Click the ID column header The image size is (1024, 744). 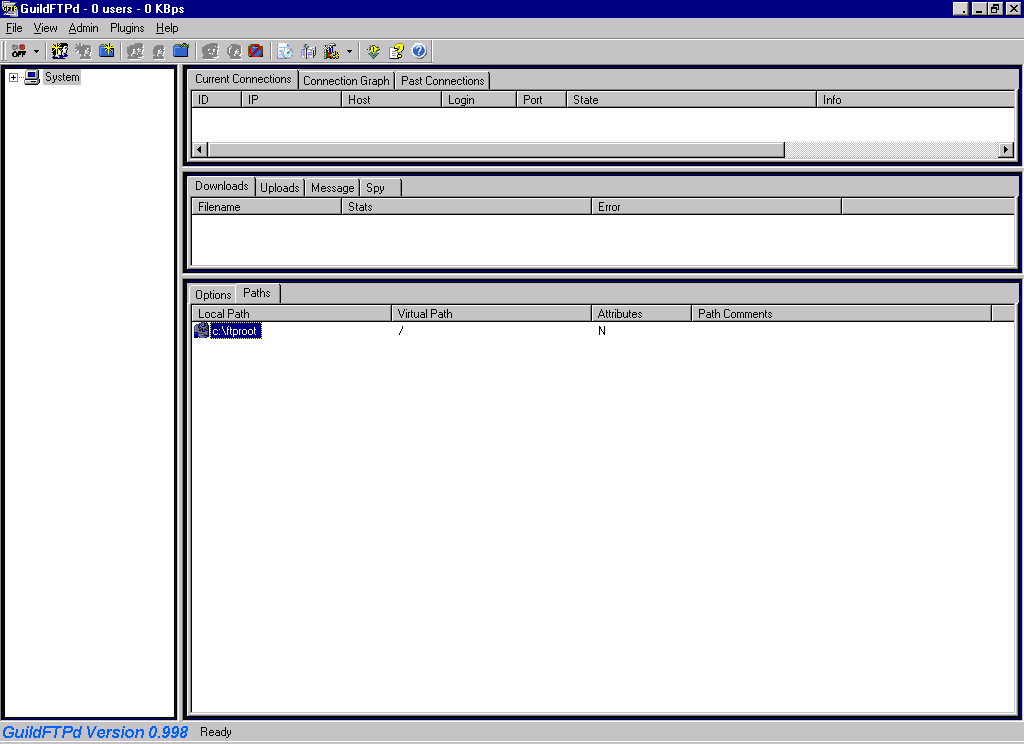click(x=216, y=99)
